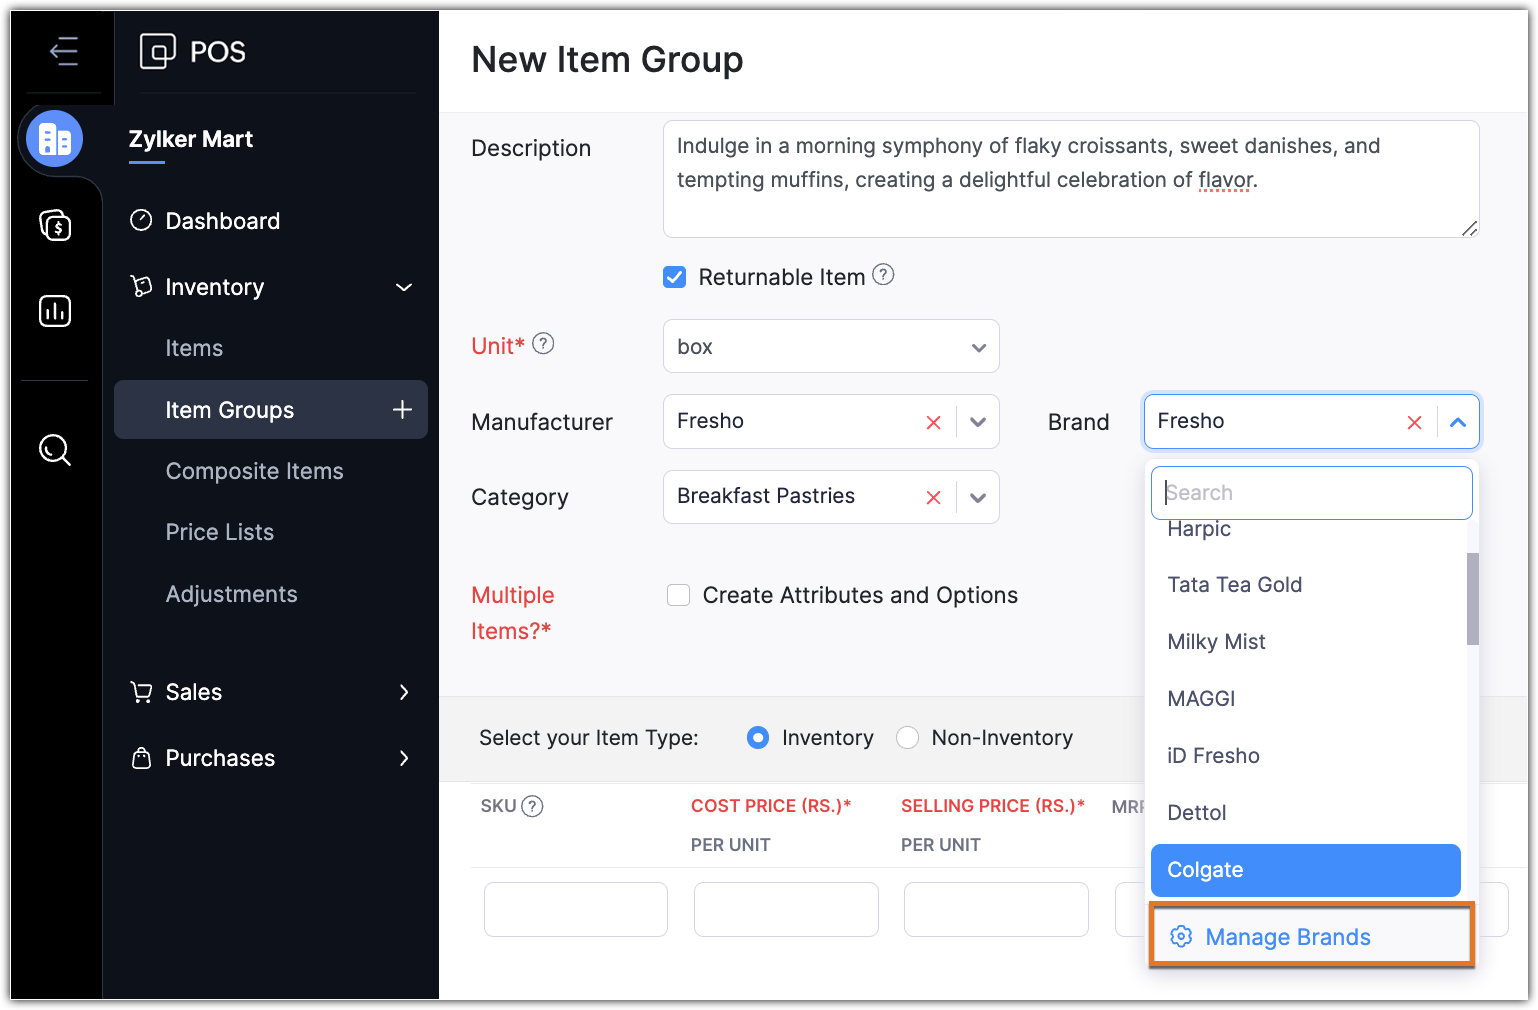Uncheck the Returnable Item checkbox
Viewport: 1538px width, 1010px height.
675,277
